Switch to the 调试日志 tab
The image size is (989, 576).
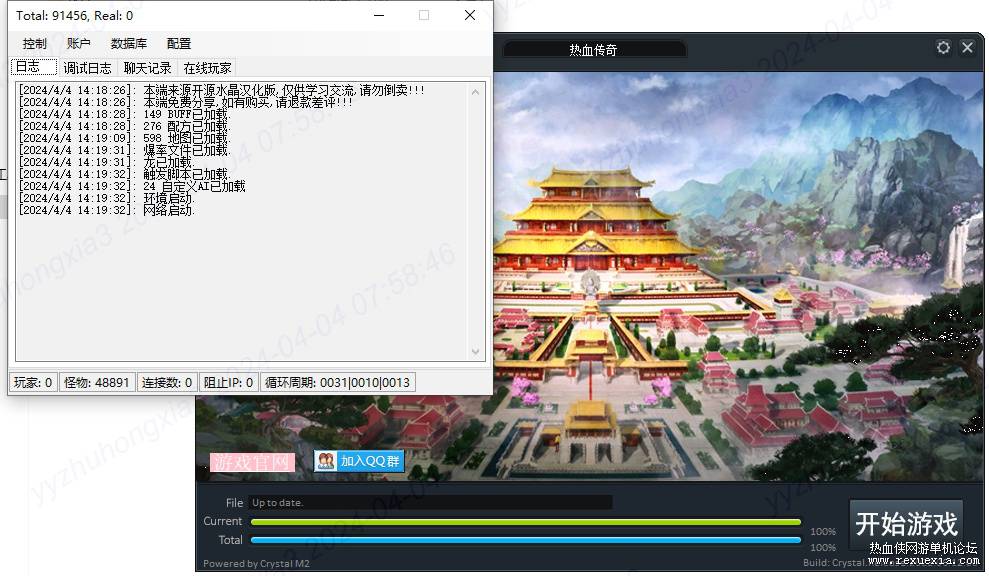(x=87, y=68)
